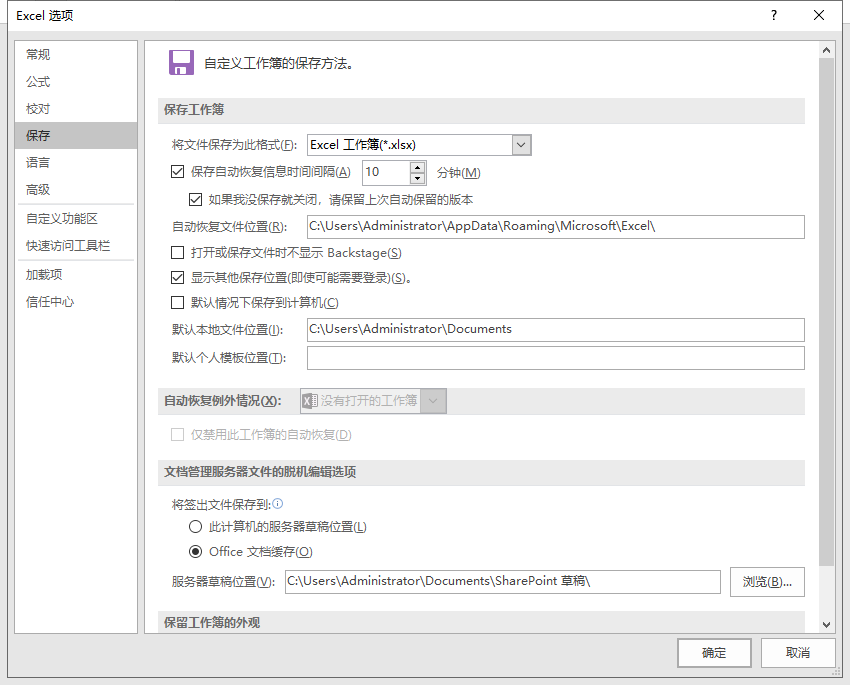850x685 pixels.
Task: Click the 取消 button
Action: pyautogui.click(x=798, y=652)
